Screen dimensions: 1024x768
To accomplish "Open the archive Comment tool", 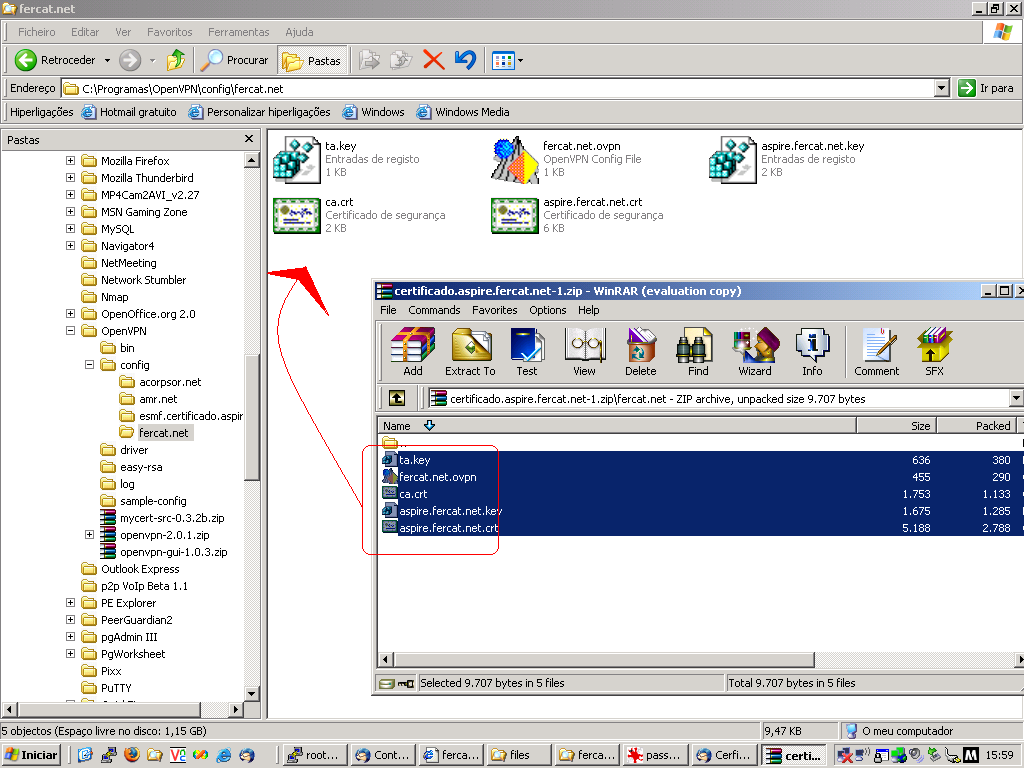I will coord(877,351).
